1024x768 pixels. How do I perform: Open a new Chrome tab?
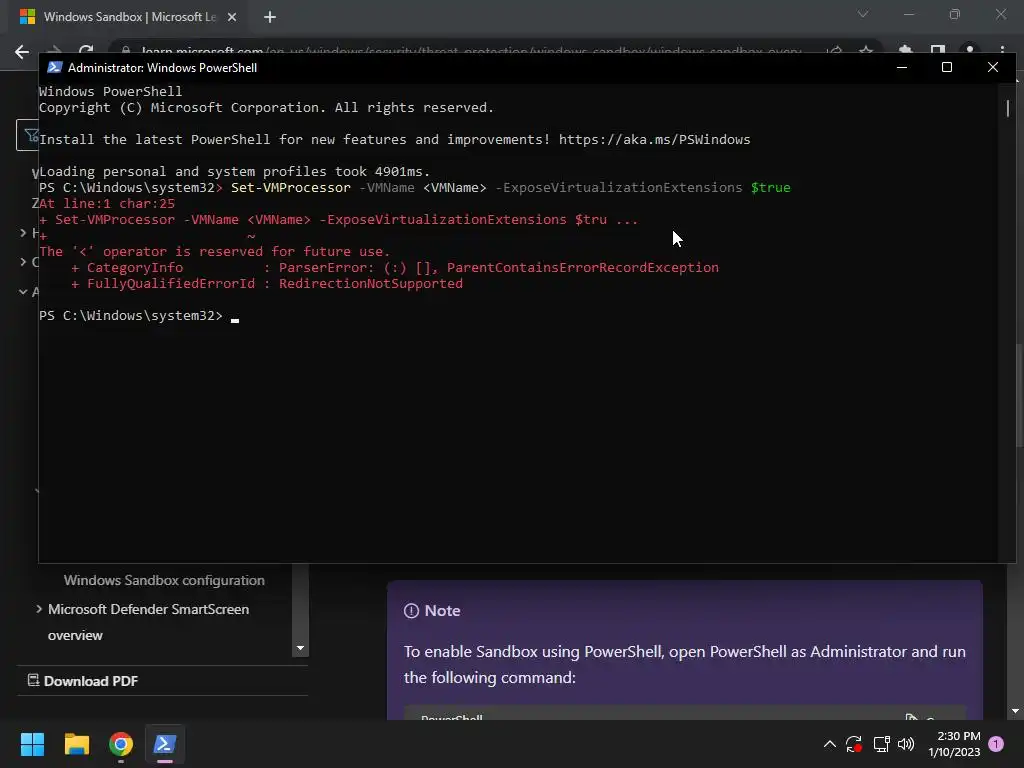(270, 17)
